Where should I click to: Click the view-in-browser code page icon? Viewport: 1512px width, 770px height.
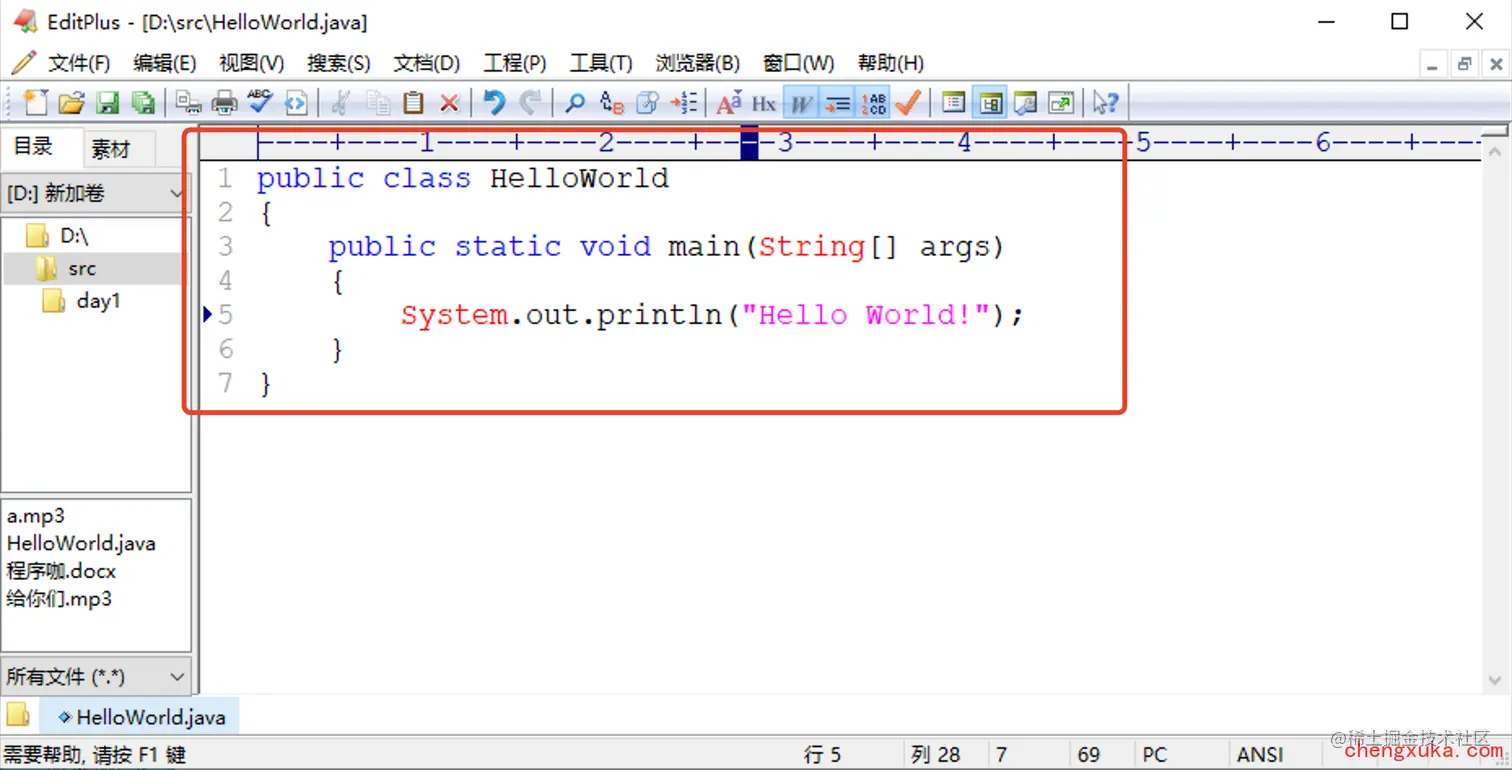pyautogui.click(x=296, y=102)
